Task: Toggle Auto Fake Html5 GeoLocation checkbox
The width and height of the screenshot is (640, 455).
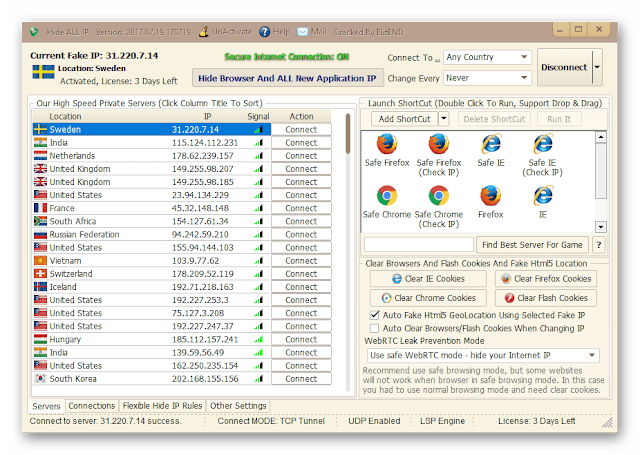Action: [x=374, y=315]
